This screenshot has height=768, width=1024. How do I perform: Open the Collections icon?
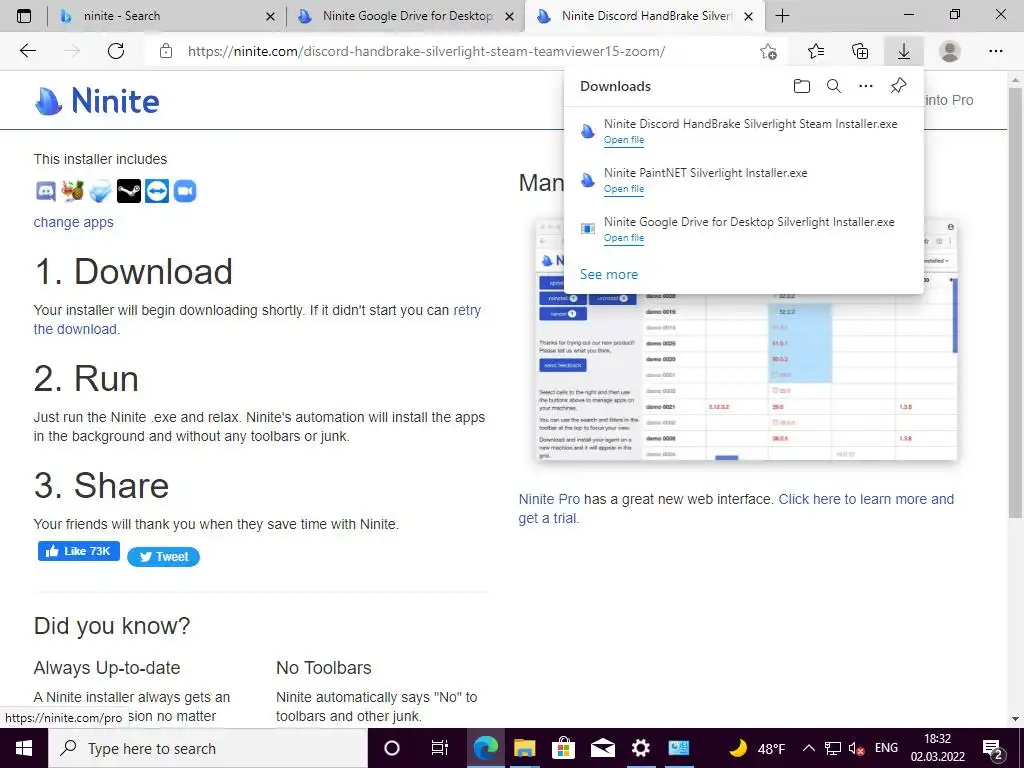pyautogui.click(x=860, y=51)
